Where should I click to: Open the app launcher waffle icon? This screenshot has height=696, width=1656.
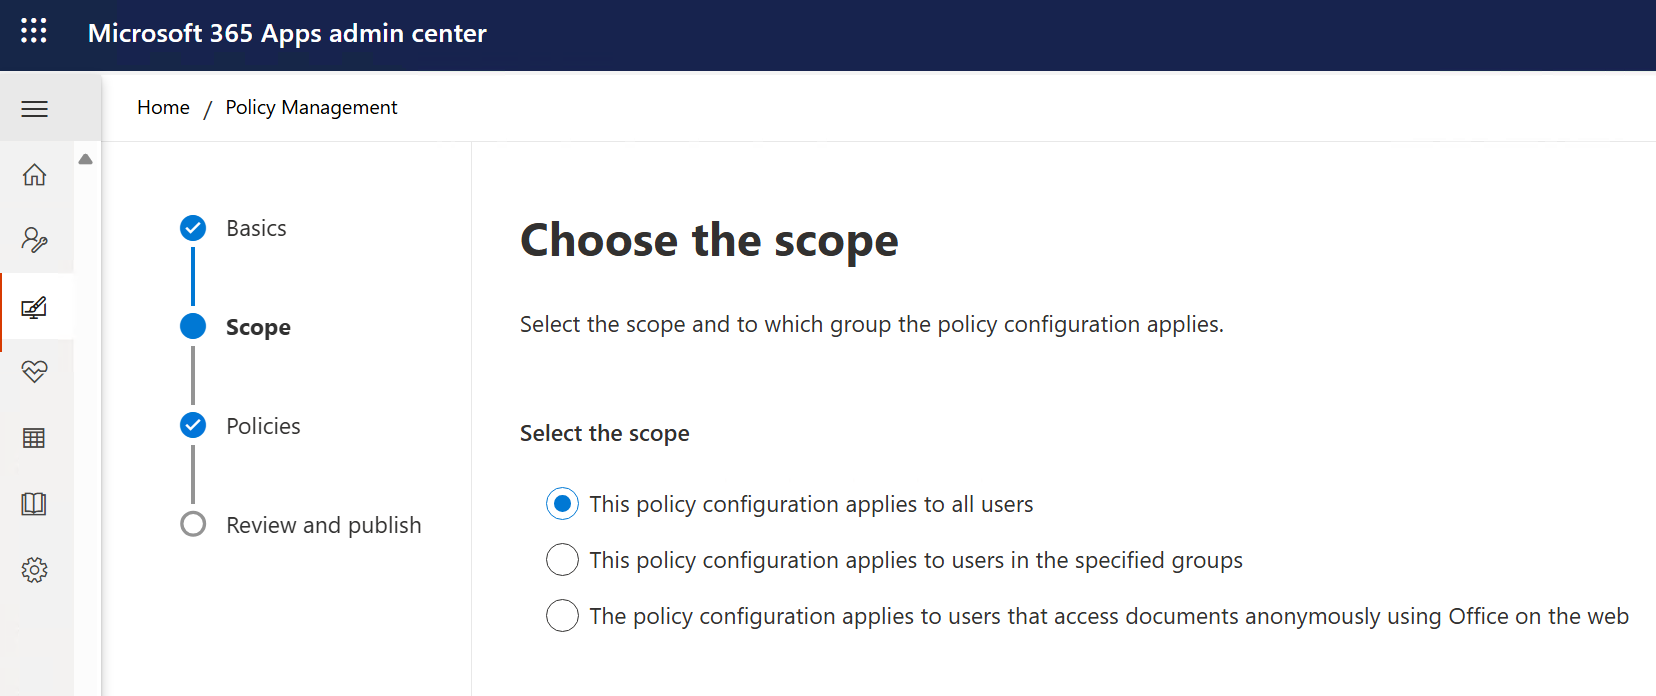(34, 31)
